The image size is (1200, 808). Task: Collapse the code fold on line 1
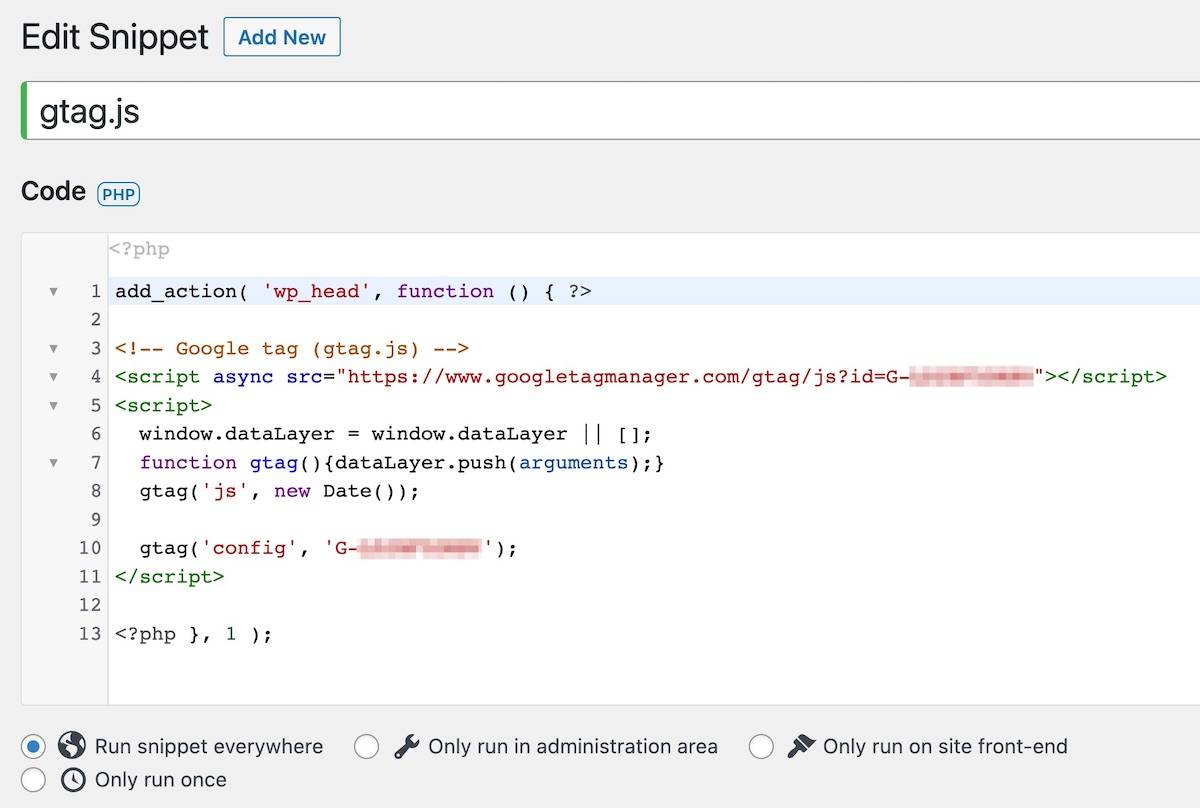click(53, 292)
